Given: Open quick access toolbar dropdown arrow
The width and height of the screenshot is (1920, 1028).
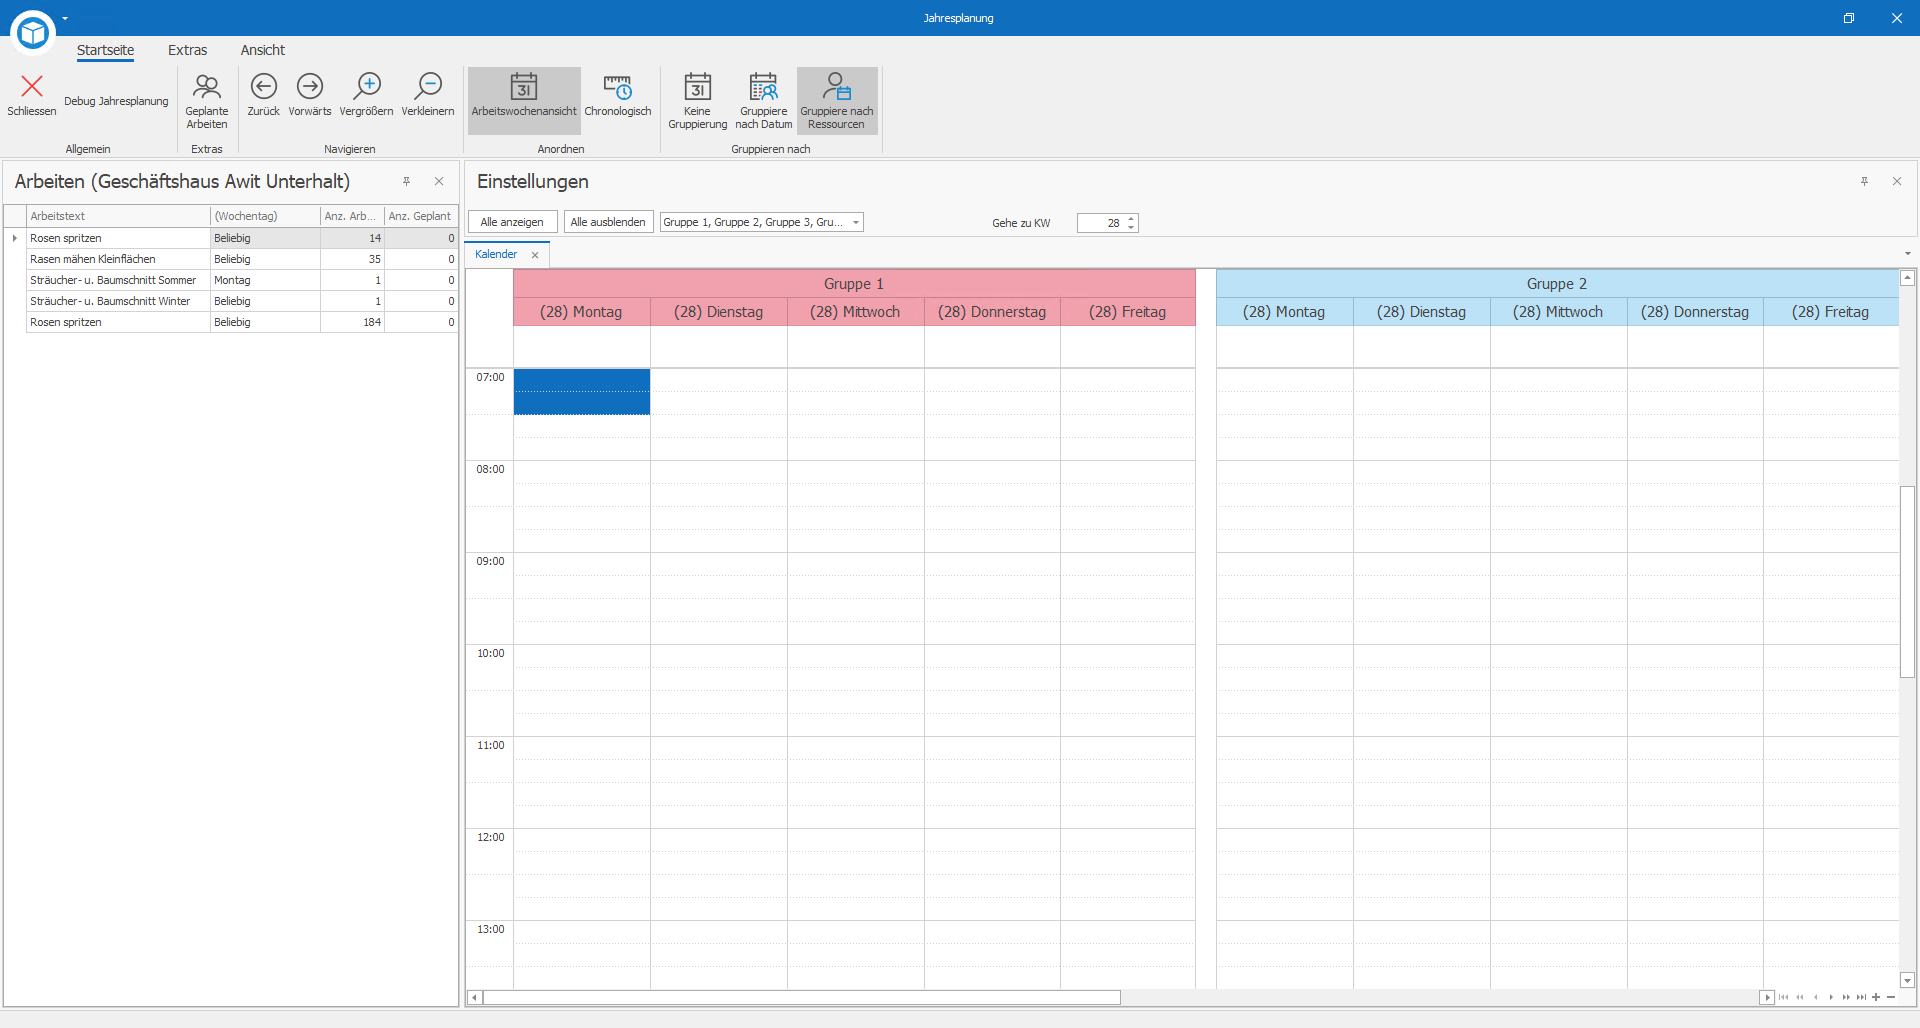Looking at the screenshot, I should 65,18.
